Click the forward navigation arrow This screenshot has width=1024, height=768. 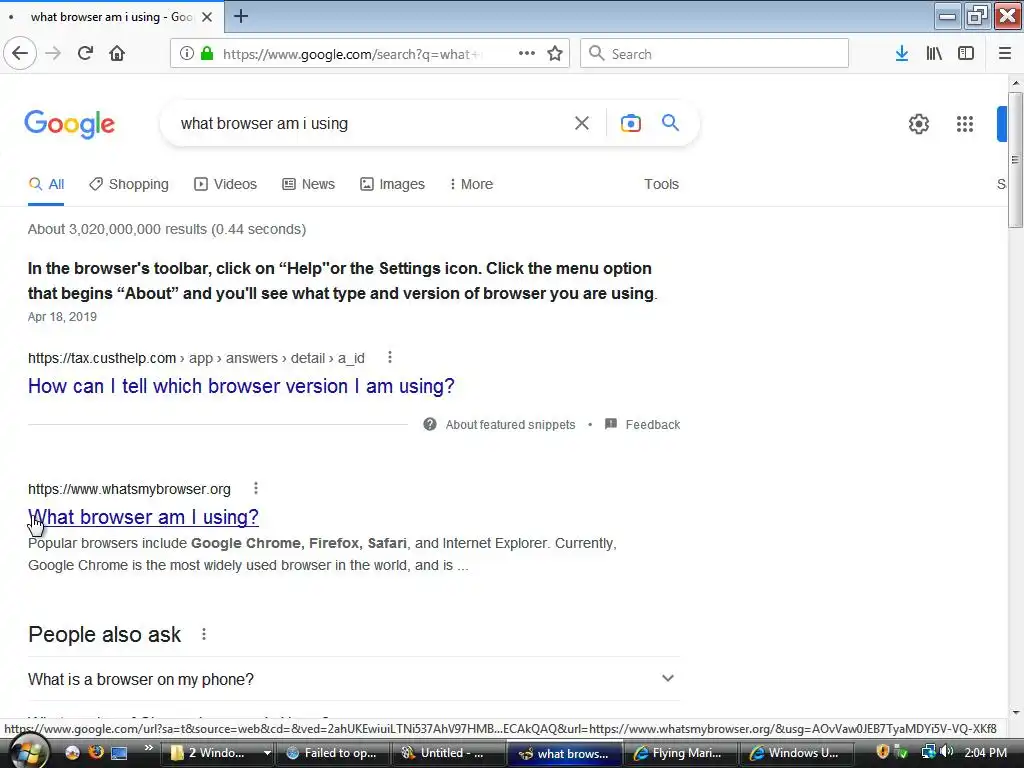point(54,54)
